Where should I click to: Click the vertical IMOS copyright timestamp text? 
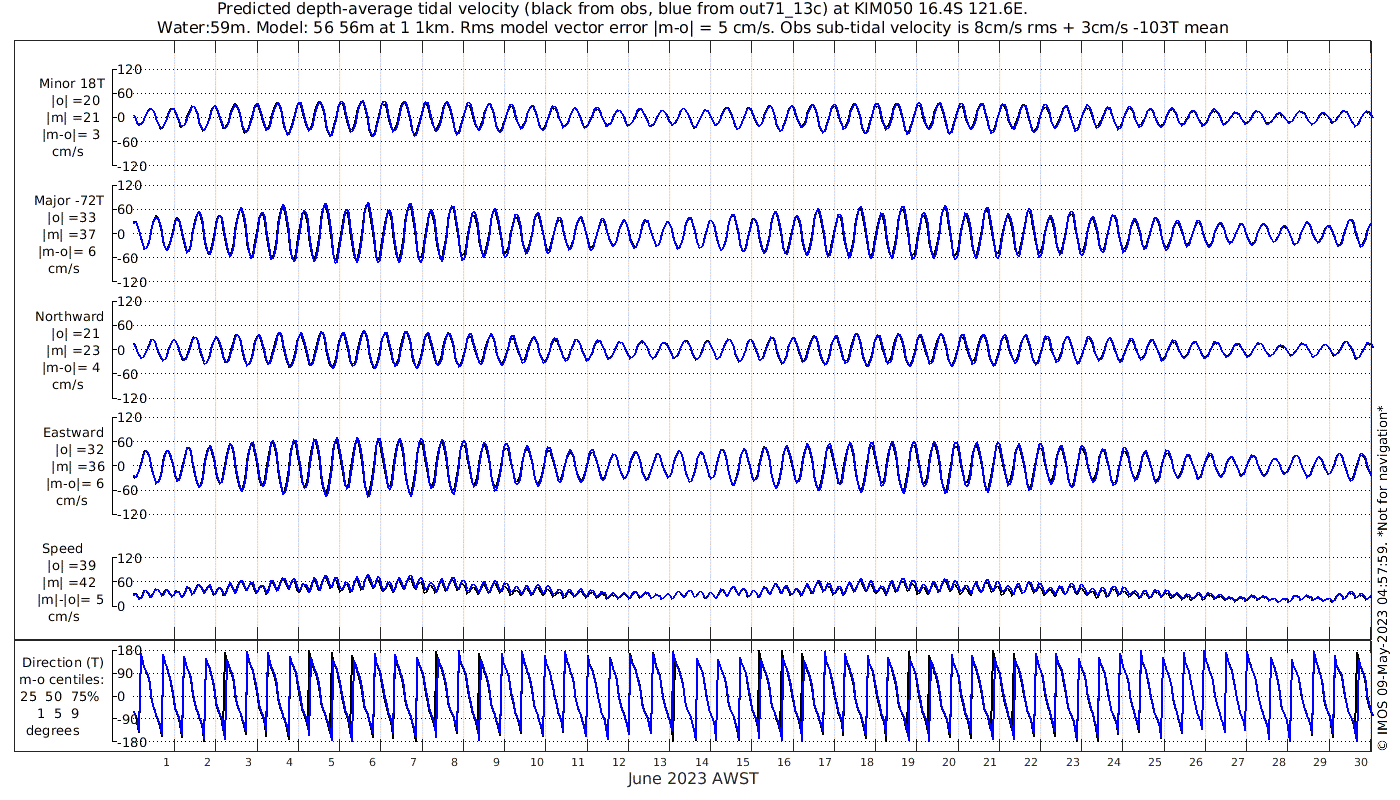coord(1383,577)
